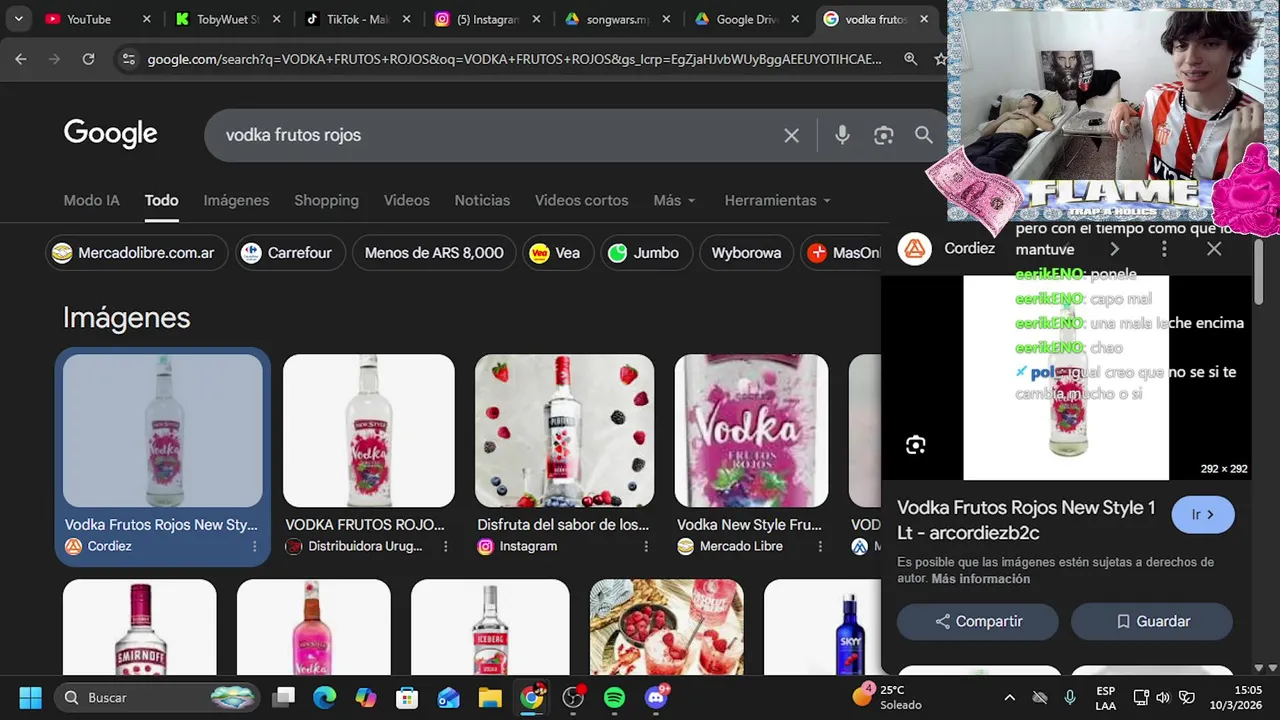Go back with the browser back arrow
The height and width of the screenshot is (720, 1280).
(21, 59)
